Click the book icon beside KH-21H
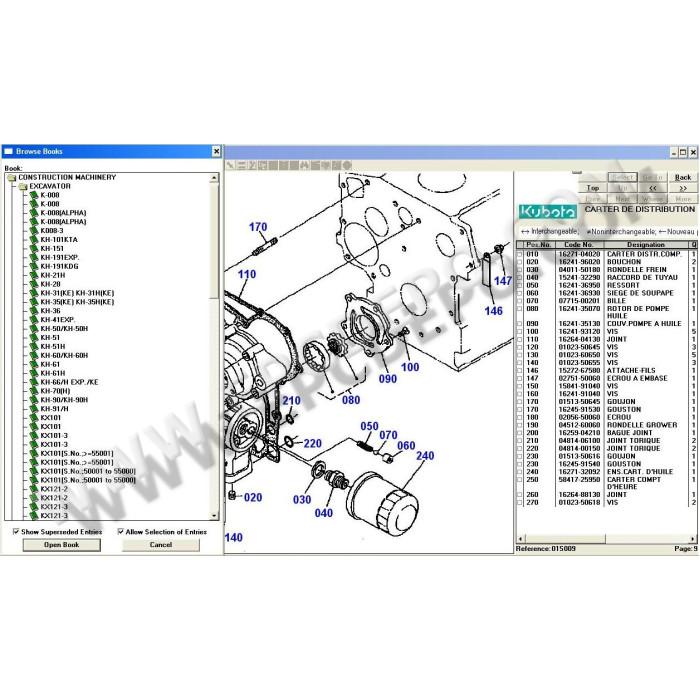This screenshot has height=700, width=700. [34, 275]
